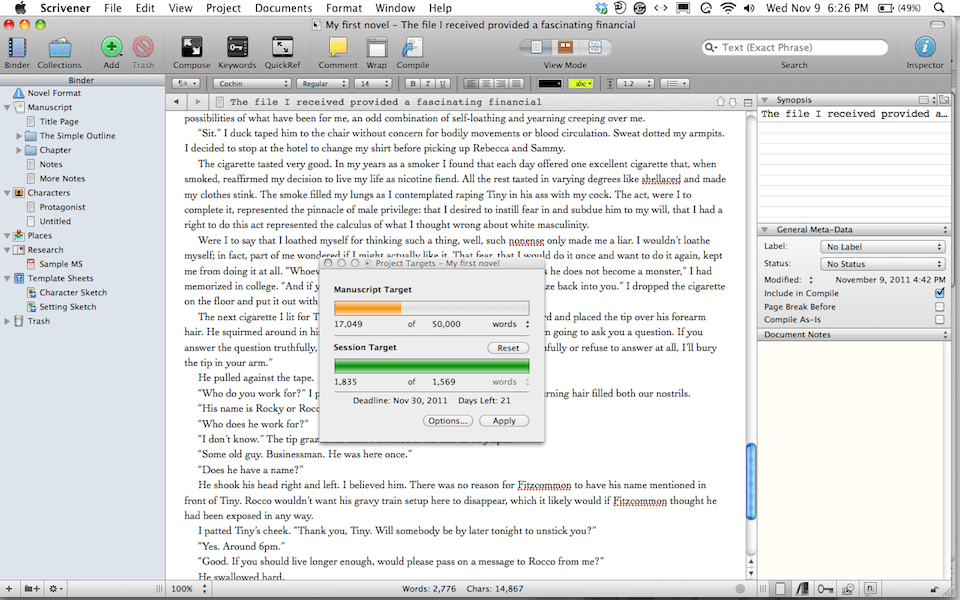Toggle Underline formatting
The height and width of the screenshot is (600, 960).
tap(442, 83)
